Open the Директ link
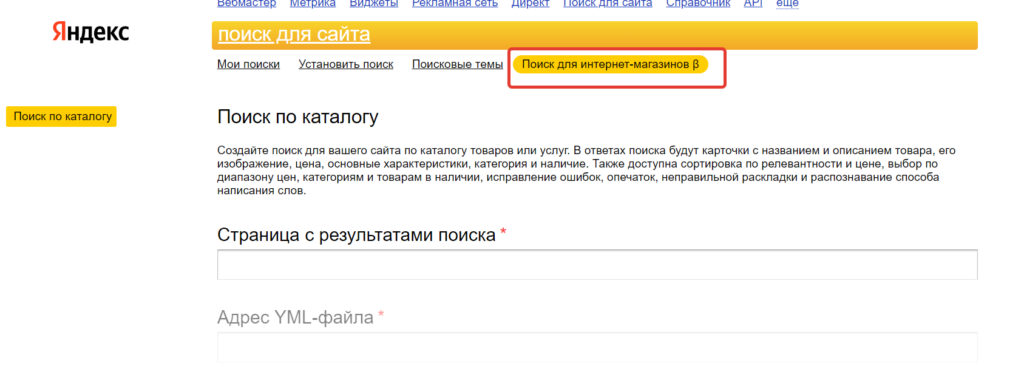 click(530, 3)
